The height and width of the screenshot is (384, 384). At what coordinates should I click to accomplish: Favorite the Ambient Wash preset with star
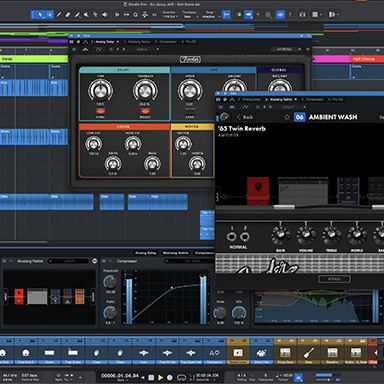click(x=287, y=117)
